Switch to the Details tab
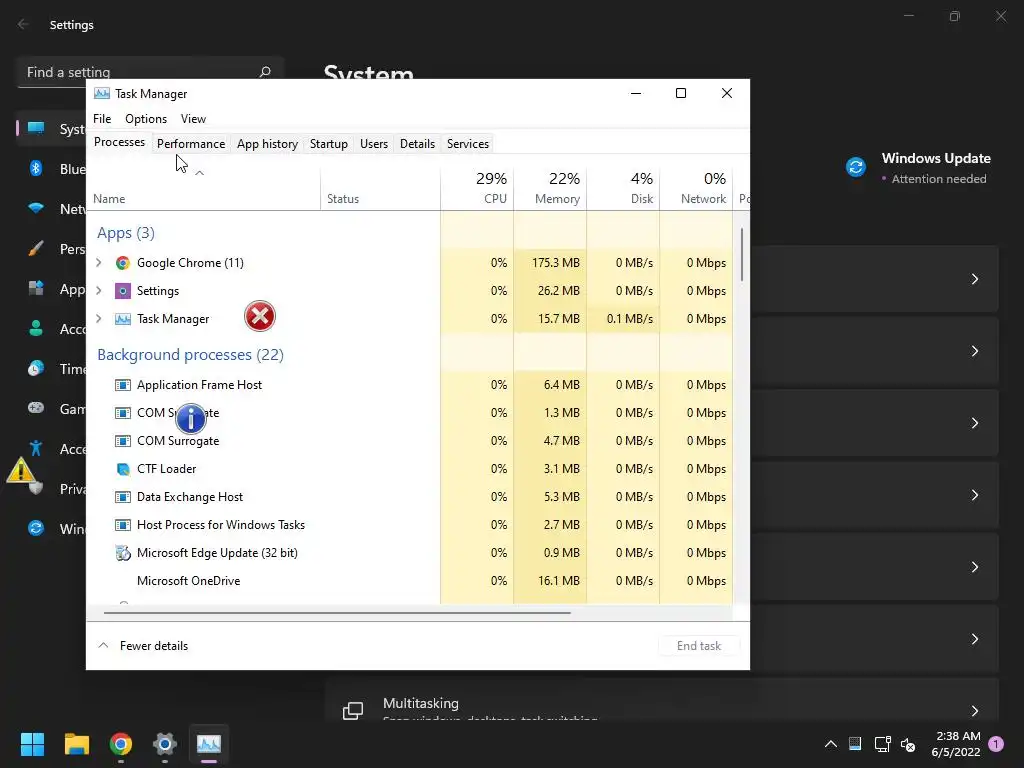The height and width of the screenshot is (768, 1024). (417, 144)
